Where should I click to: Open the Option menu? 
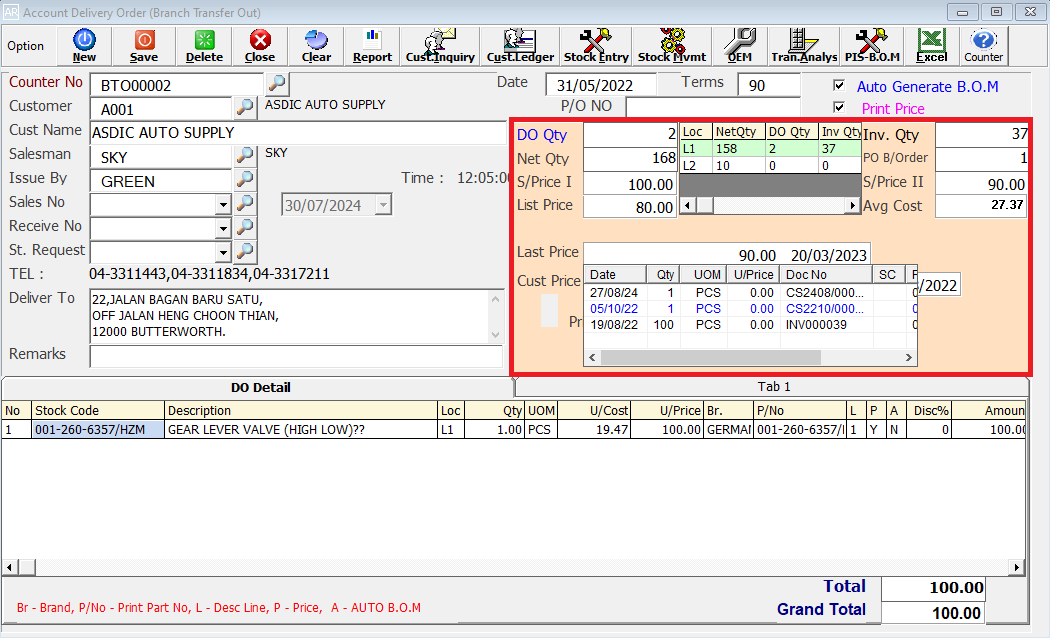(x=25, y=46)
